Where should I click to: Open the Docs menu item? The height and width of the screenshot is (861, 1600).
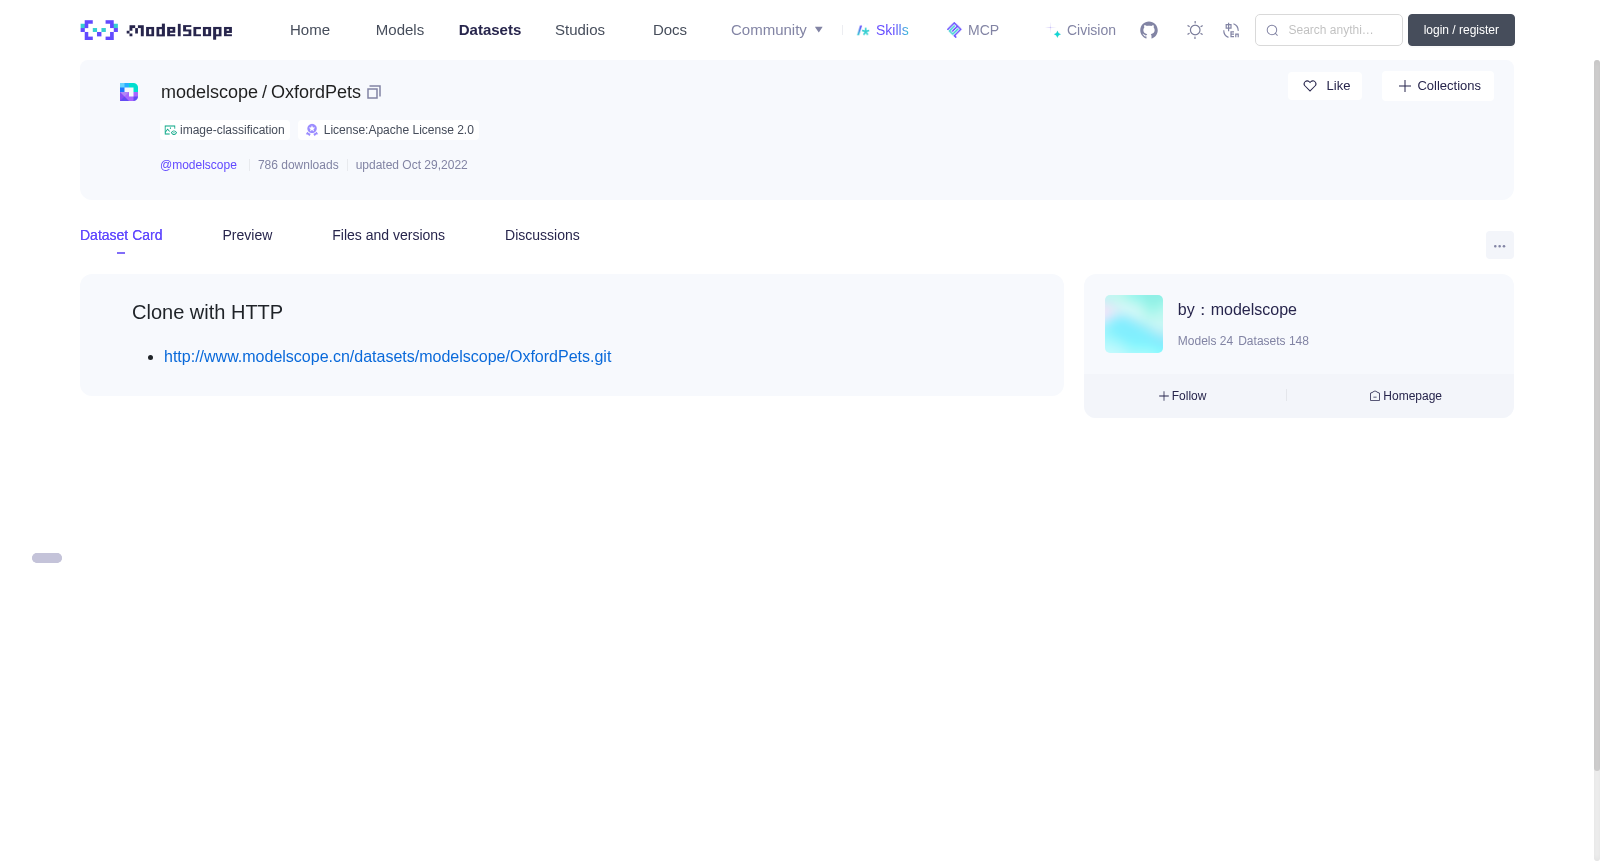(670, 30)
